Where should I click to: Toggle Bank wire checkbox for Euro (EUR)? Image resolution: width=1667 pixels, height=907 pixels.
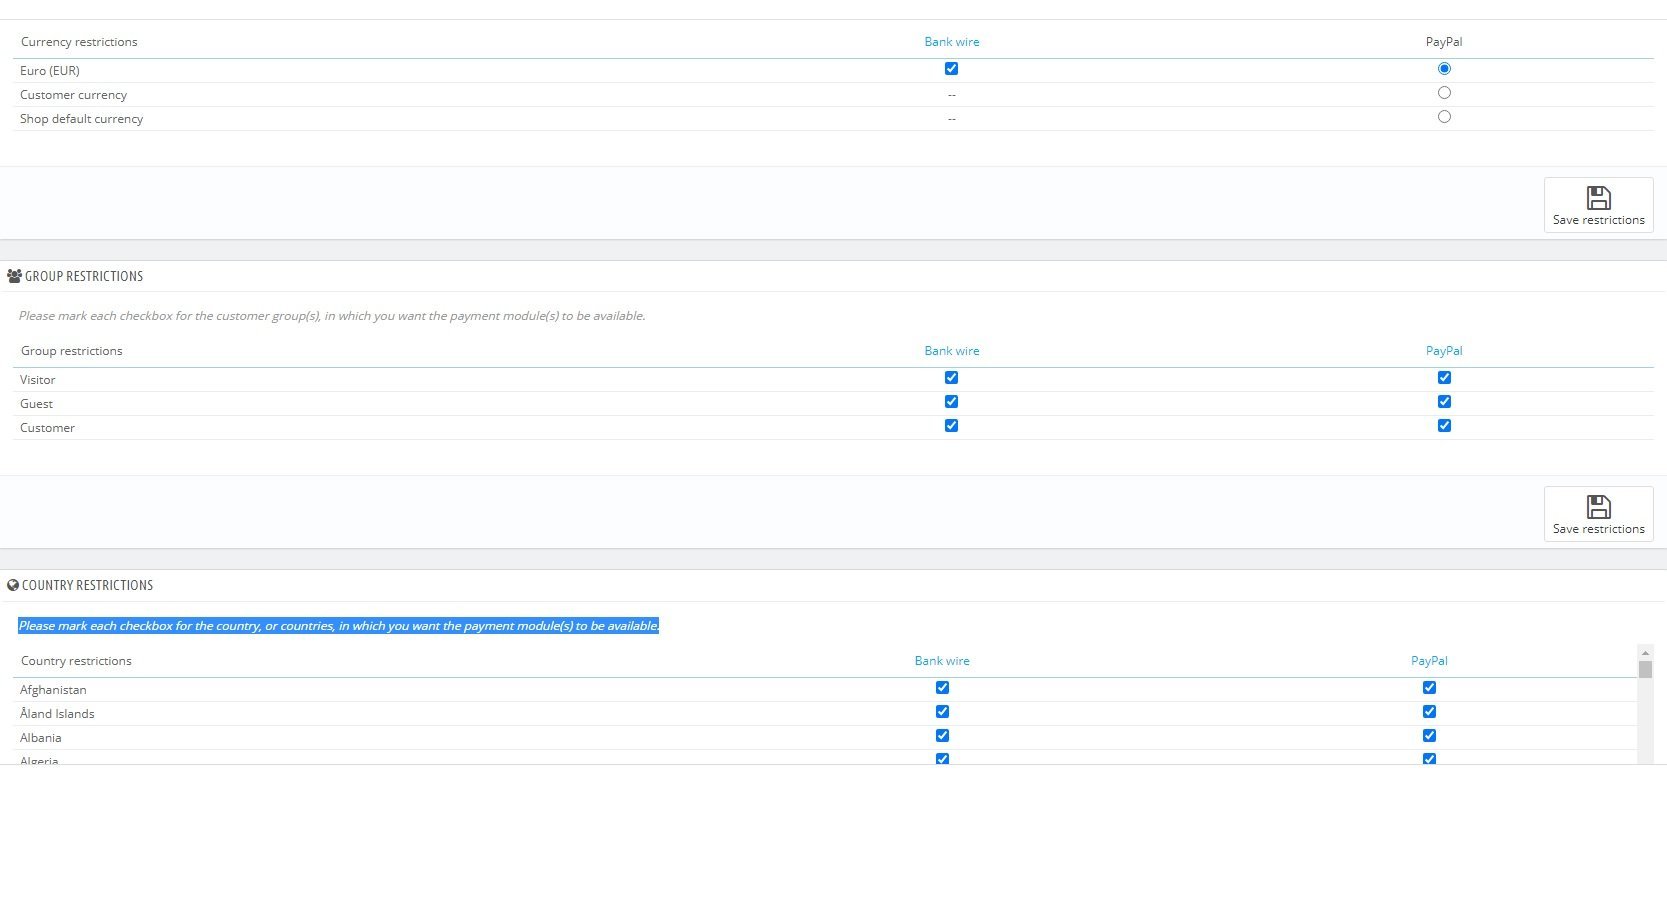point(951,69)
